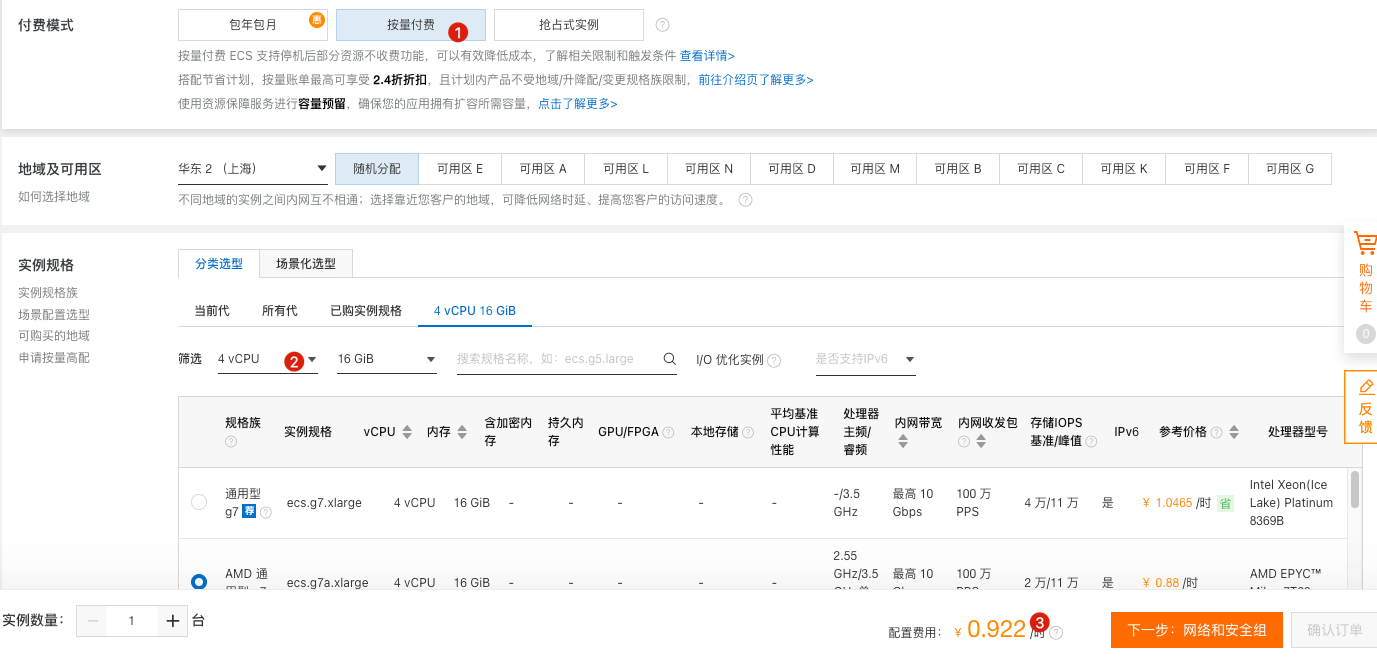
Task: Click the I/O 优化实例 help icon
Action: pyautogui.click(x=774, y=360)
